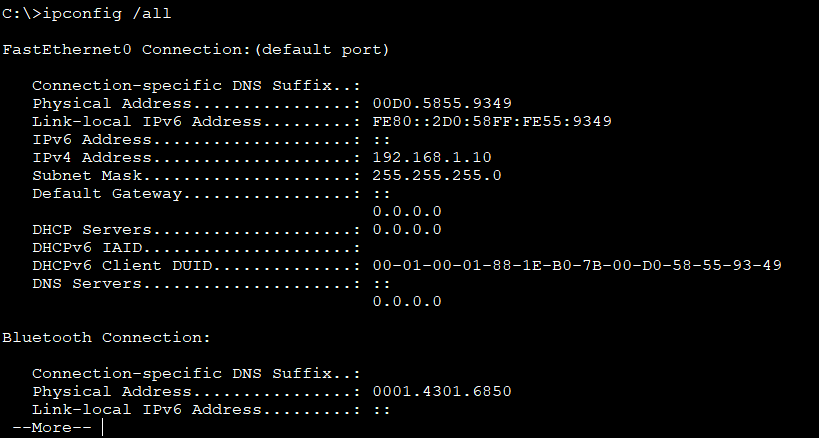Click the link-local address FE80::2D0:58FF:FE55:9349
Image resolution: width=819 pixels, height=438 pixels.
point(492,122)
